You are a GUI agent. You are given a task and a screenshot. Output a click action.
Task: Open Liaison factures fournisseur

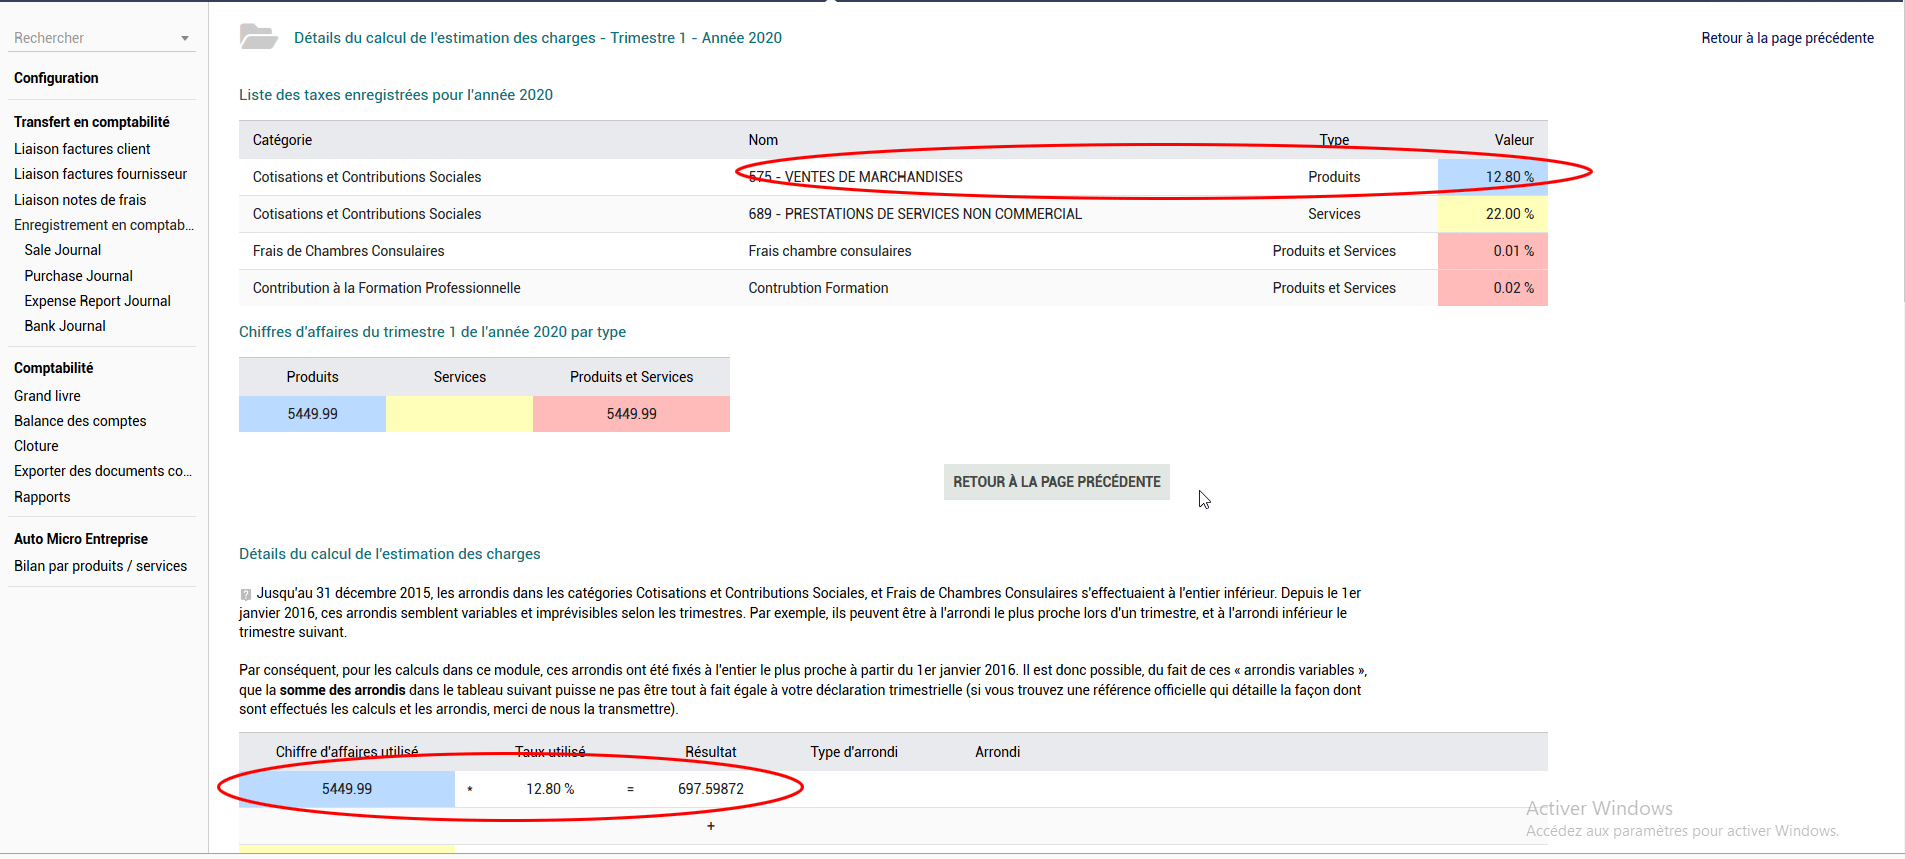(x=100, y=174)
